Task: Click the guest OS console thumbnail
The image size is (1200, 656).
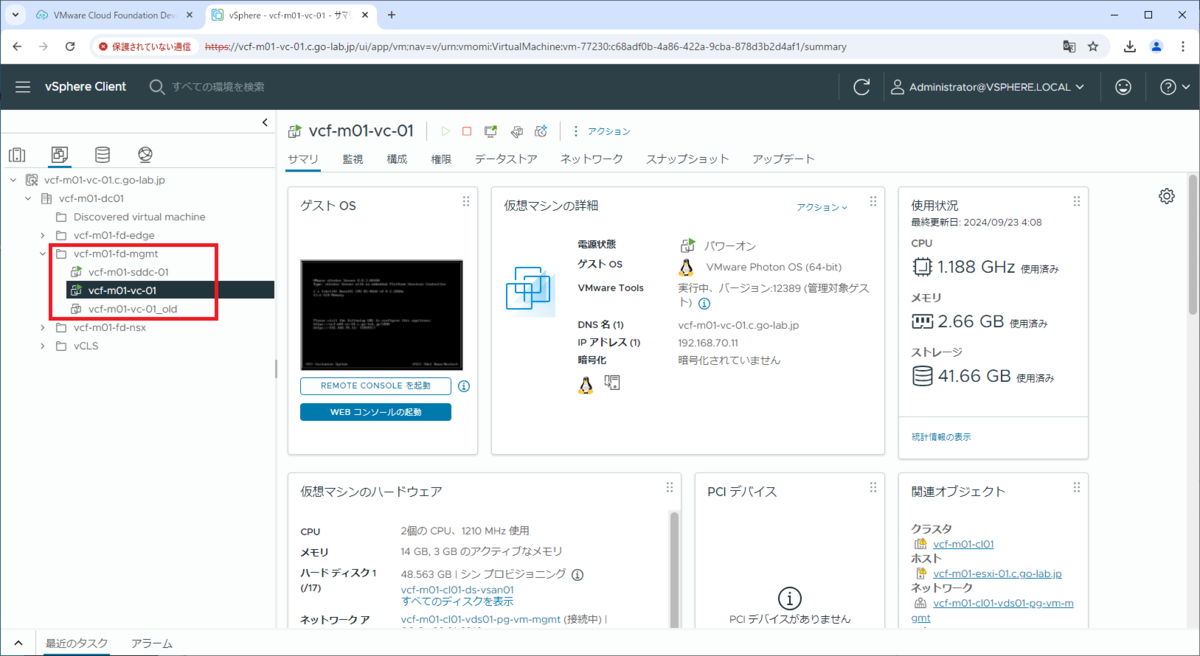Action: pos(381,315)
